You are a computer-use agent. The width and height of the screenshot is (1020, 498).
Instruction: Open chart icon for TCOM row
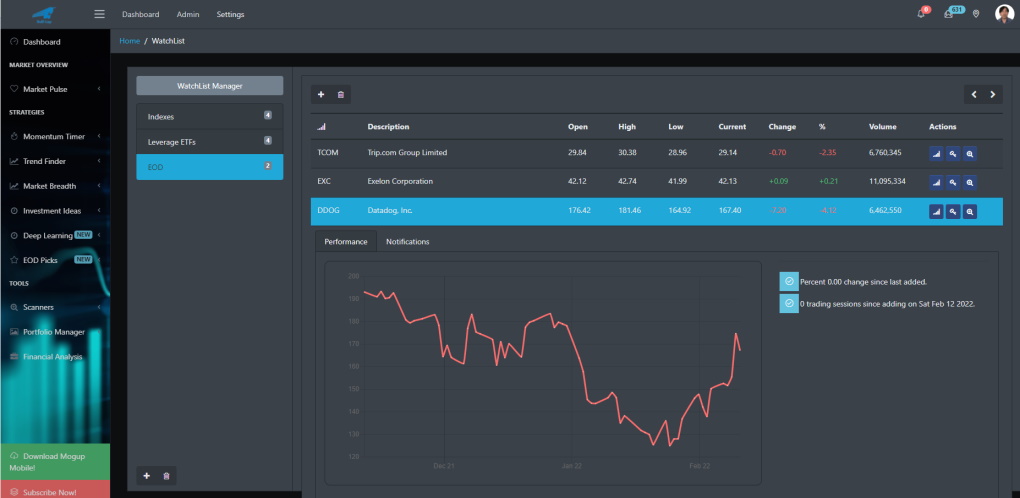937,154
